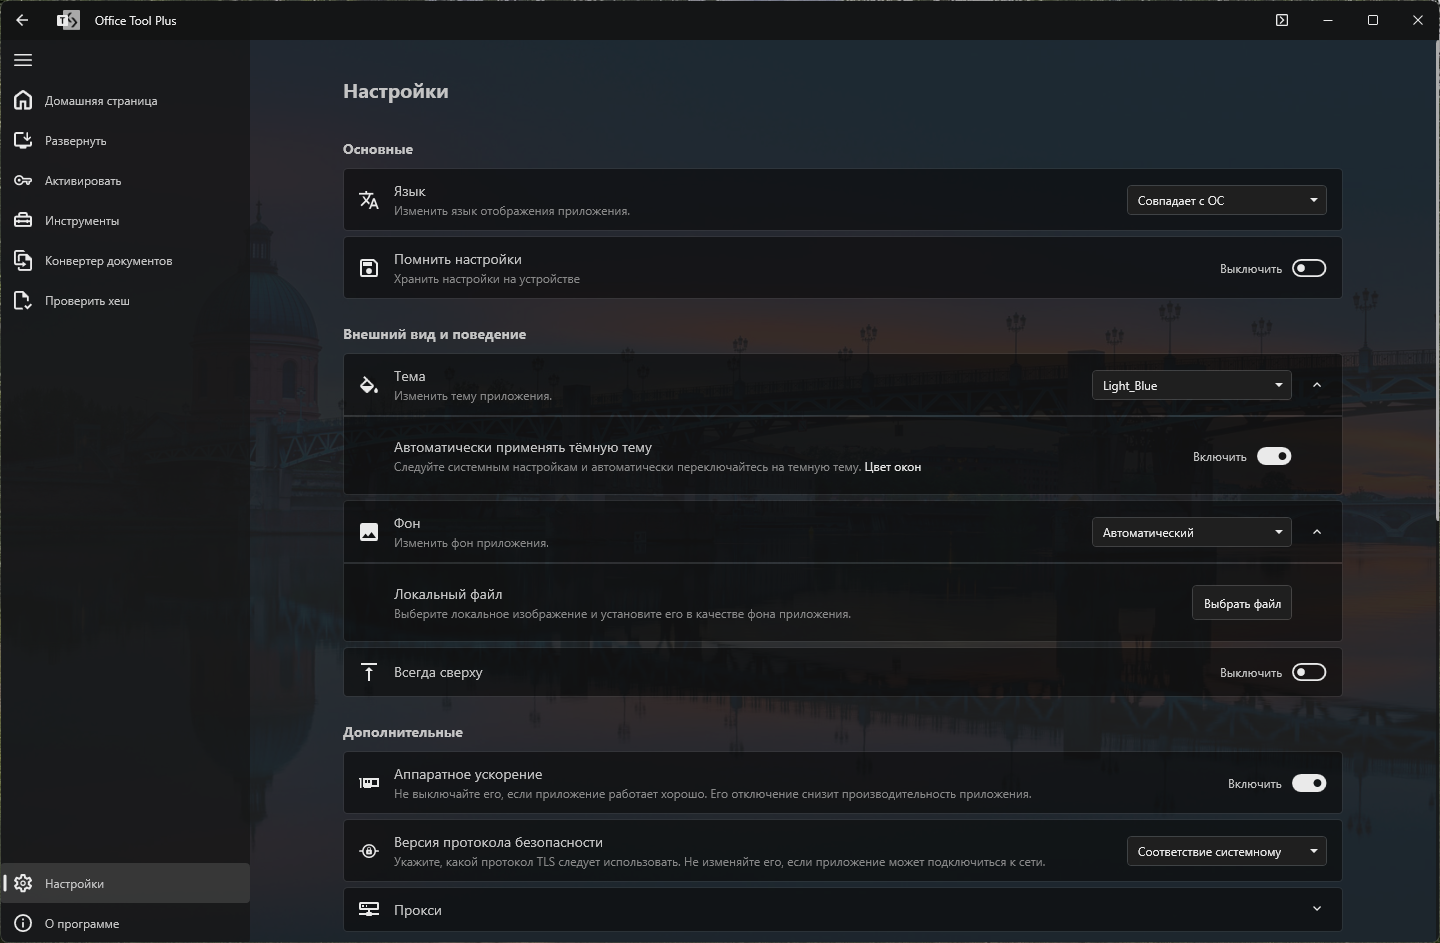The image size is (1440, 943).
Task: Select Проверить хеш item
Action: (125, 300)
